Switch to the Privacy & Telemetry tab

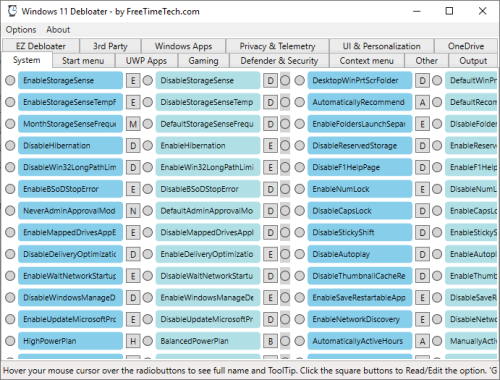tap(277, 46)
